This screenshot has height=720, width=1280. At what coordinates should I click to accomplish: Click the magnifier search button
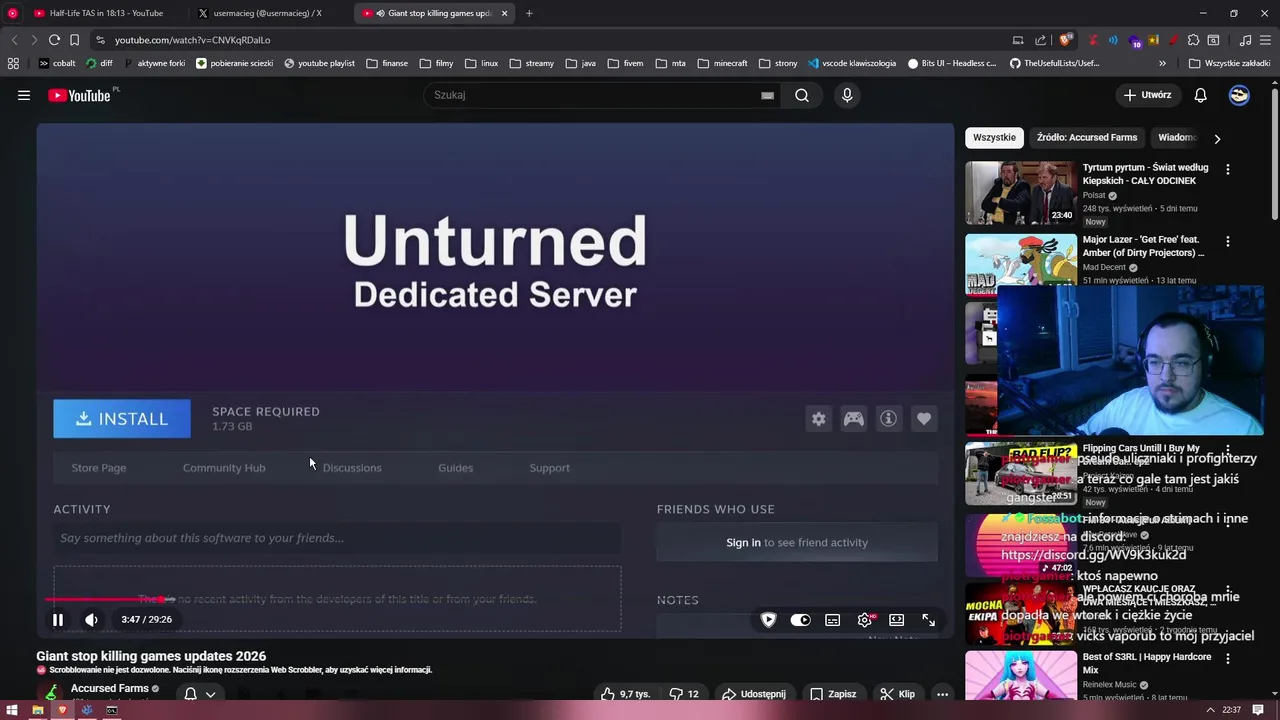click(x=802, y=95)
